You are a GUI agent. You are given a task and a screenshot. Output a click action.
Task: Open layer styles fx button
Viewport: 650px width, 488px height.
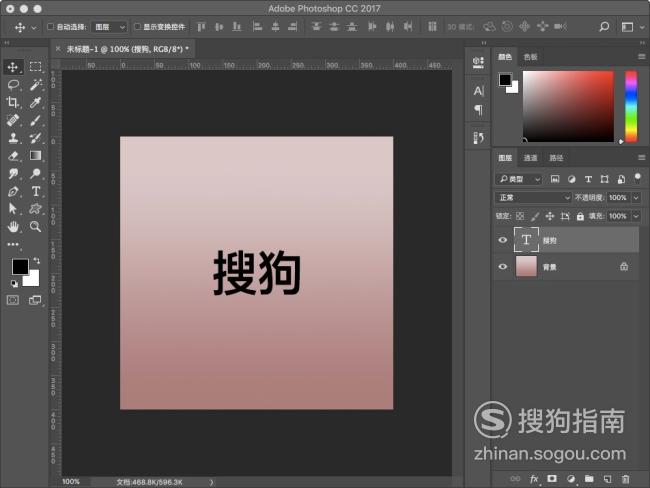534,479
